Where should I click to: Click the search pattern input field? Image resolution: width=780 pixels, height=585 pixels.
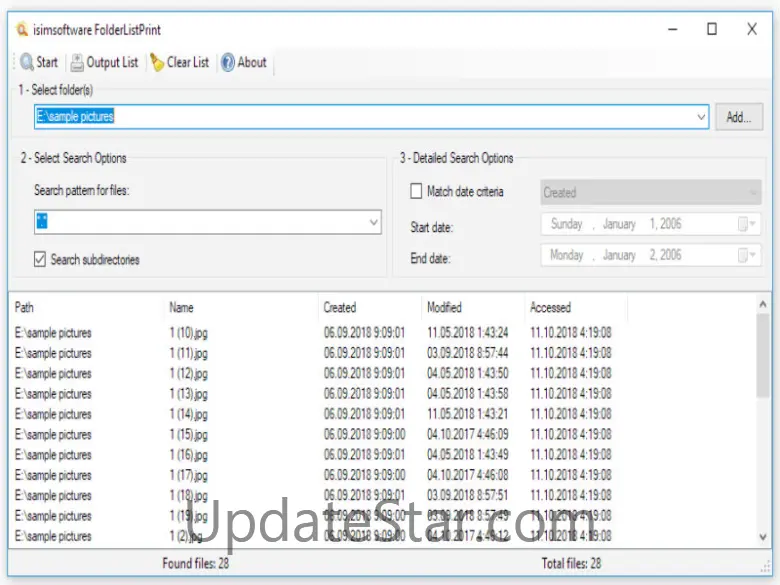(207, 222)
